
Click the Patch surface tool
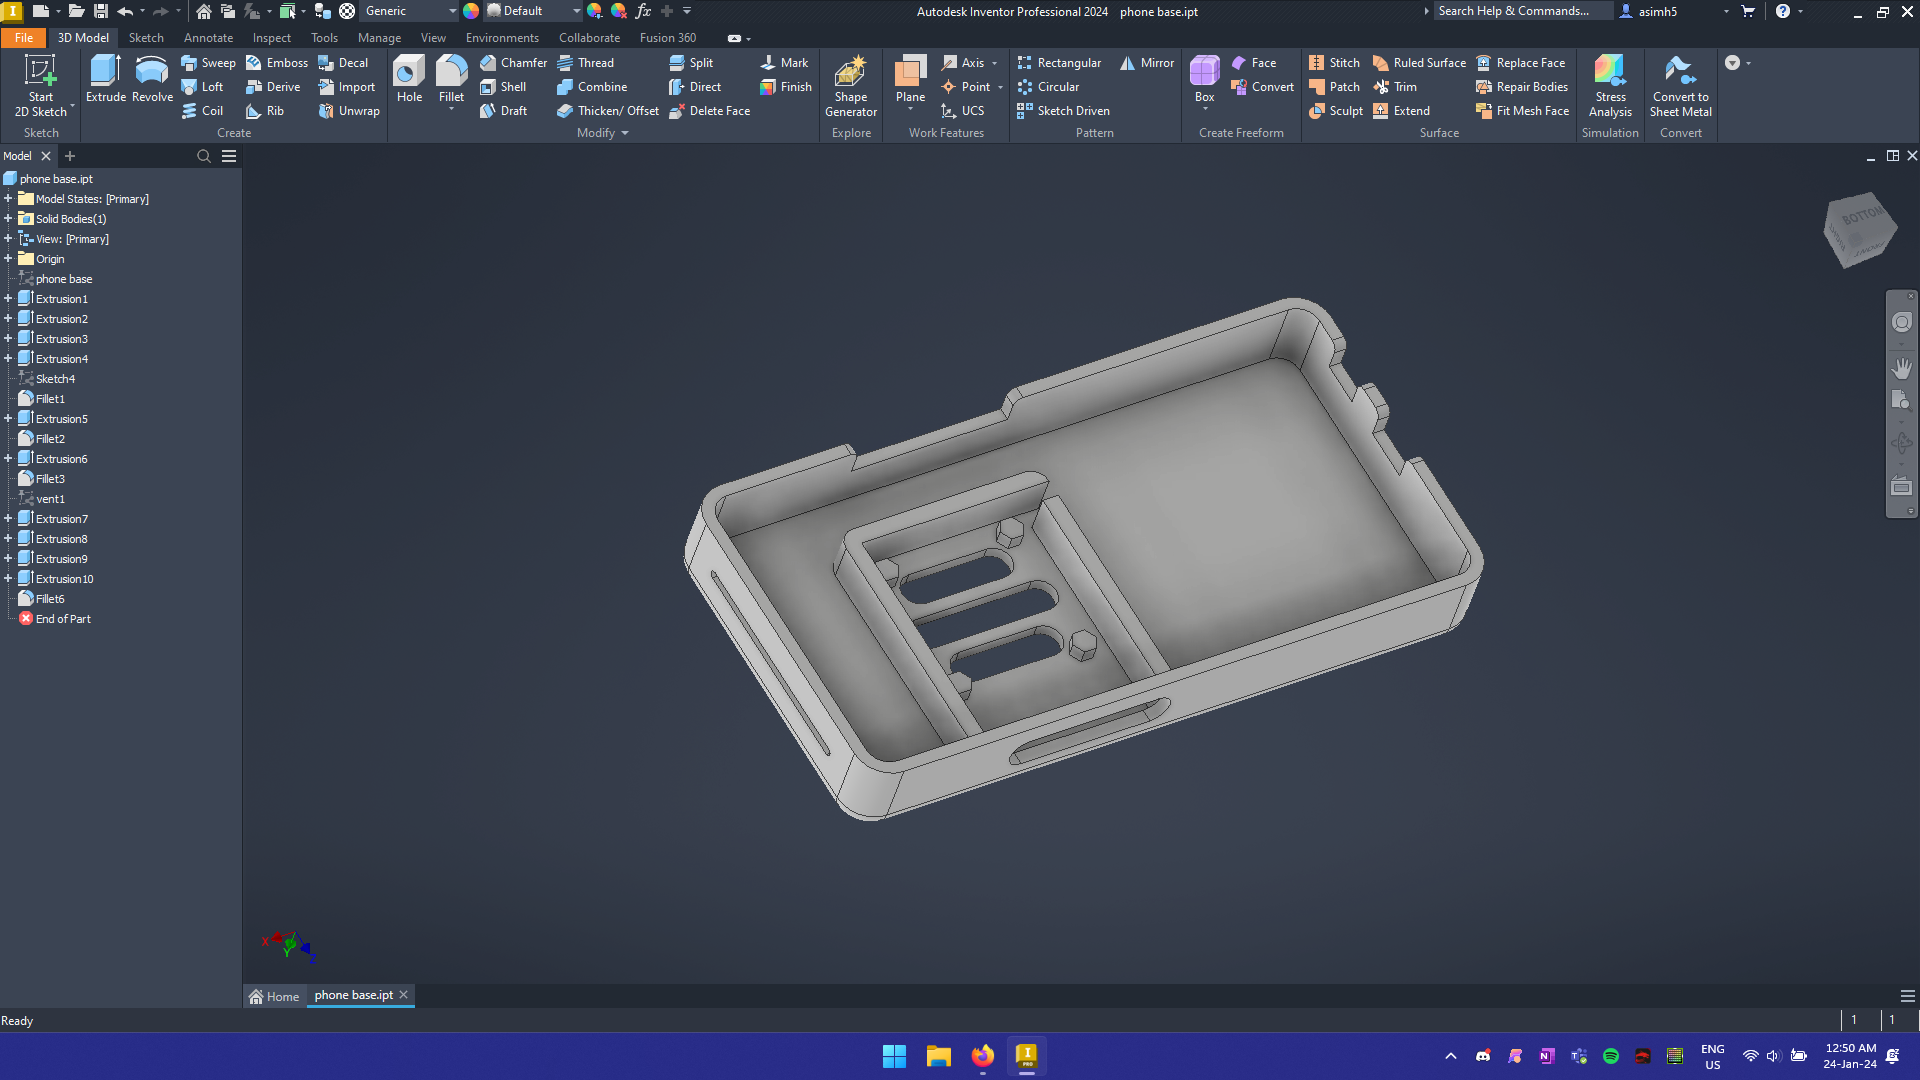coord(1334,87)
